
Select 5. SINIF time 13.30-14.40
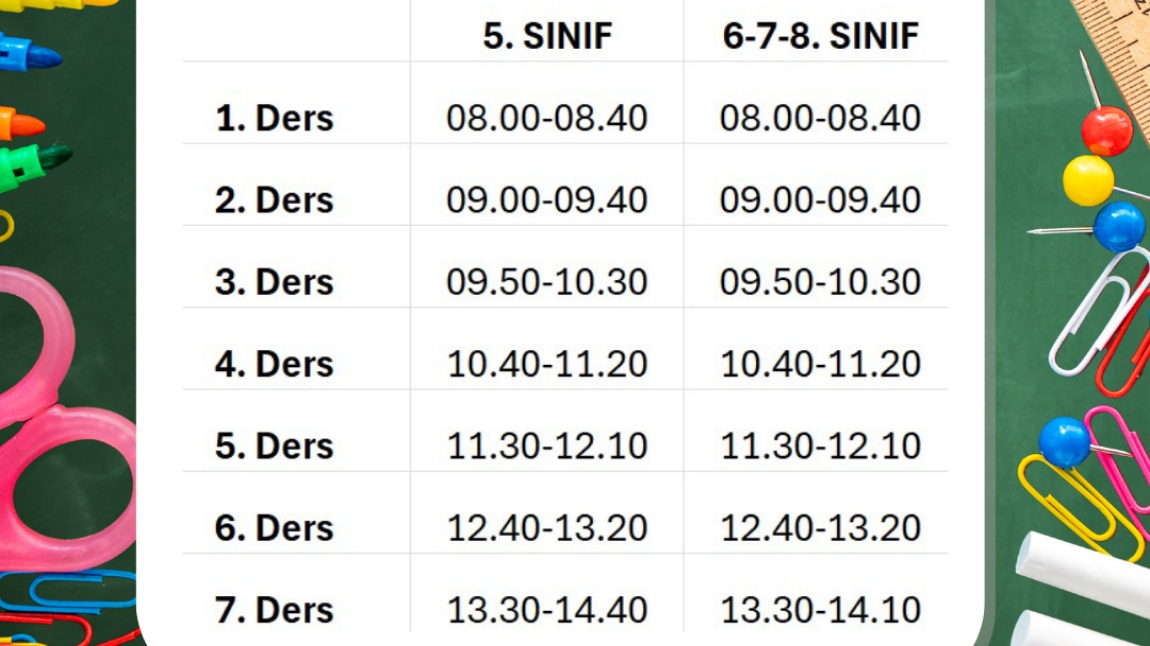pyautogui.click(x=547, y=610)
